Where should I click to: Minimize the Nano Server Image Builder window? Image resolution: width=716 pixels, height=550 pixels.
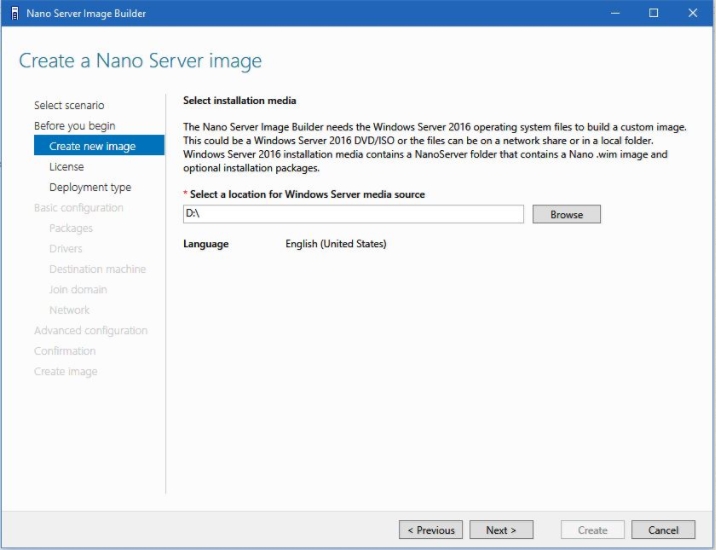coord(613,13)
